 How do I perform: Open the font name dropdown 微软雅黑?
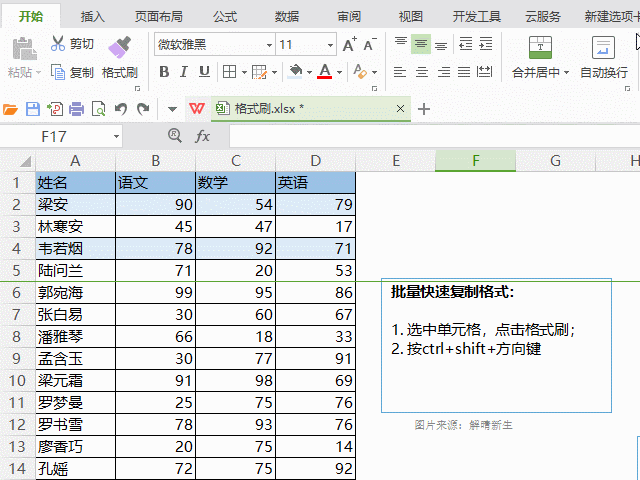[269, 45]
